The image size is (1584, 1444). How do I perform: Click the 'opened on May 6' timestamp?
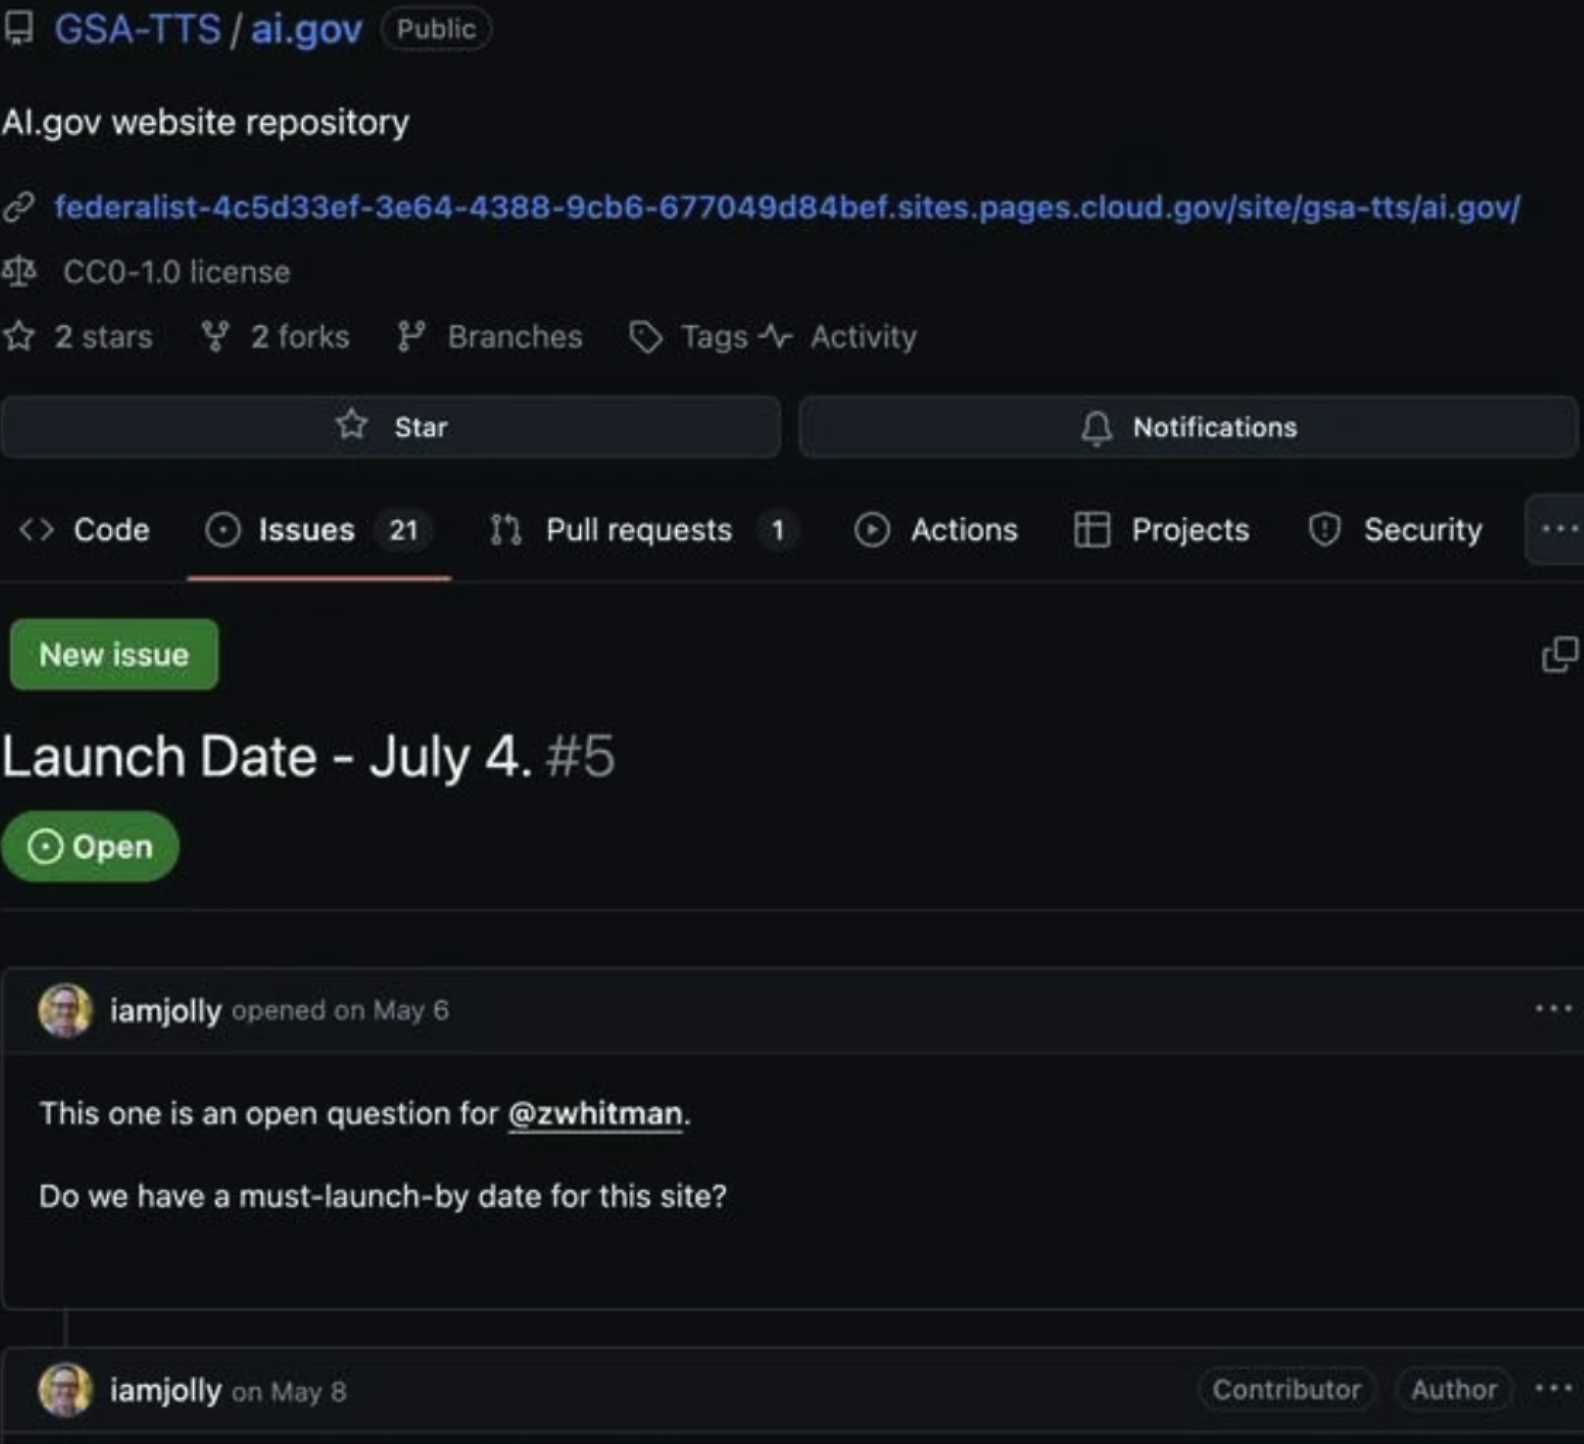340,1011
